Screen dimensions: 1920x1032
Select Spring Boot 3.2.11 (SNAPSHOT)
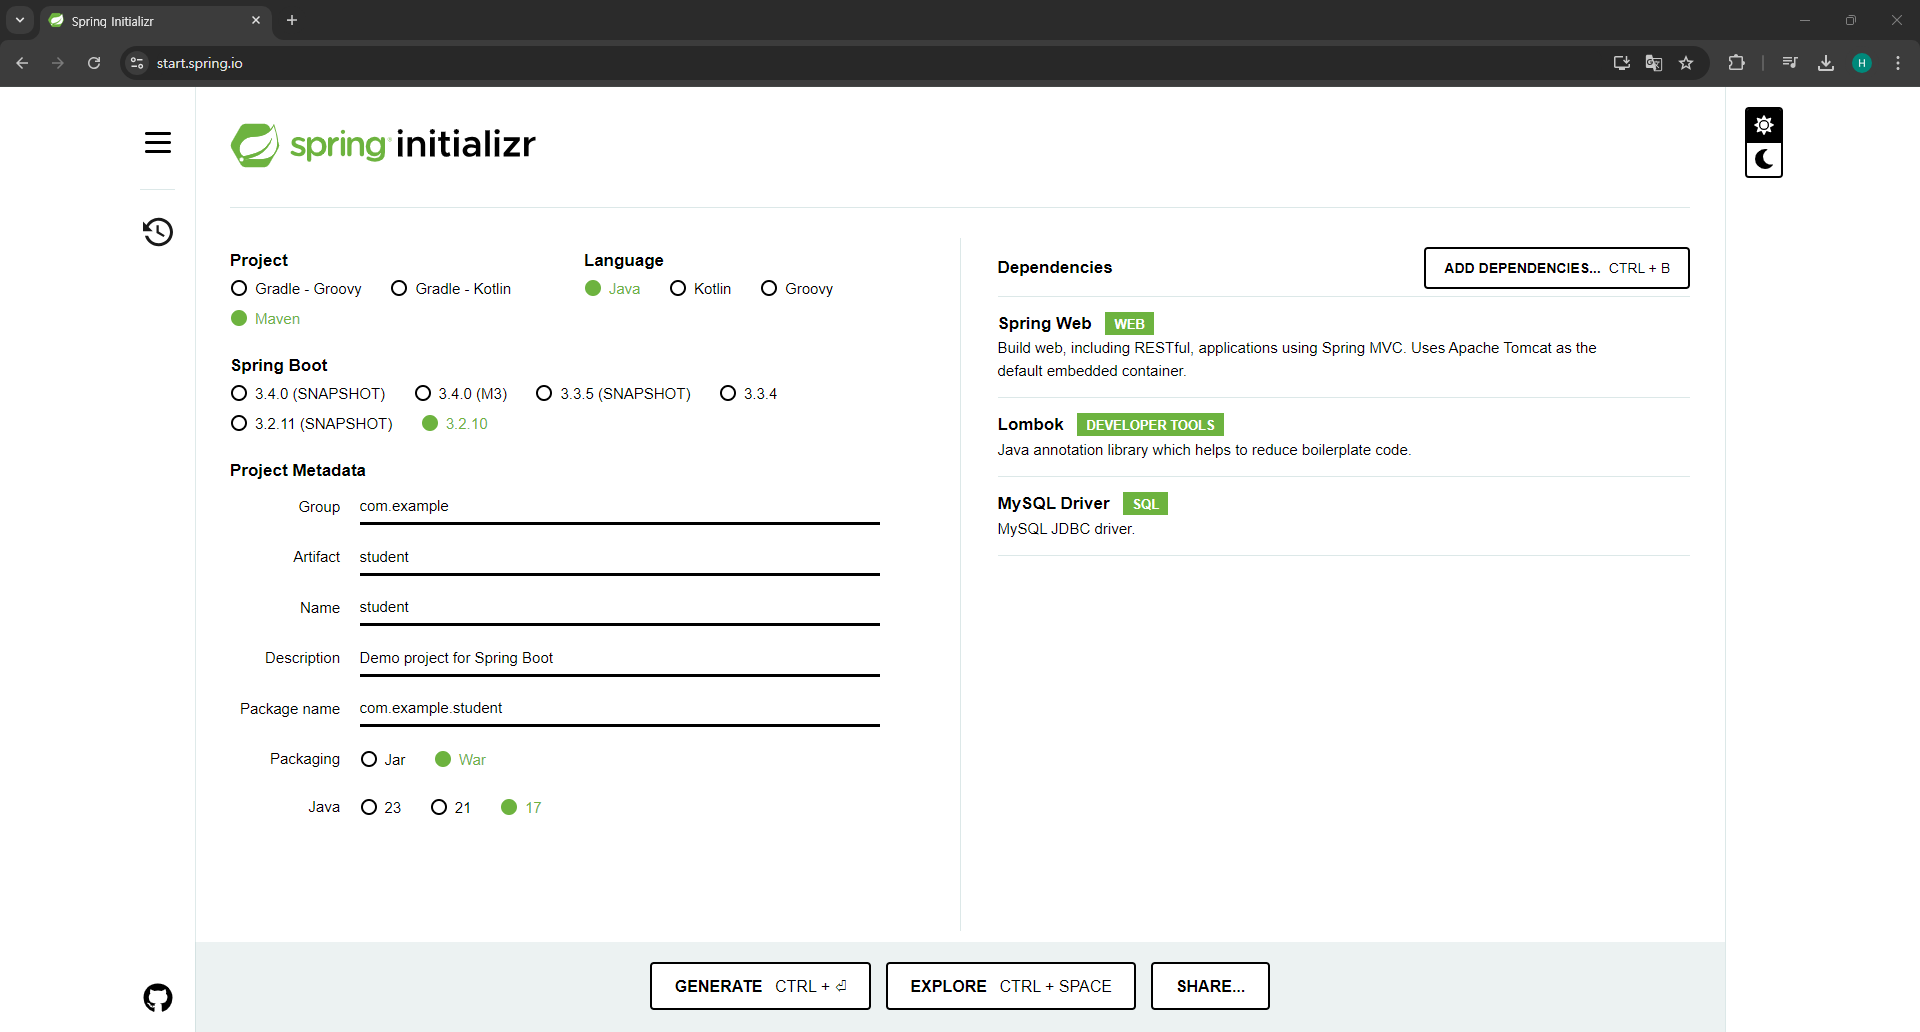click(x=311, y=424)
